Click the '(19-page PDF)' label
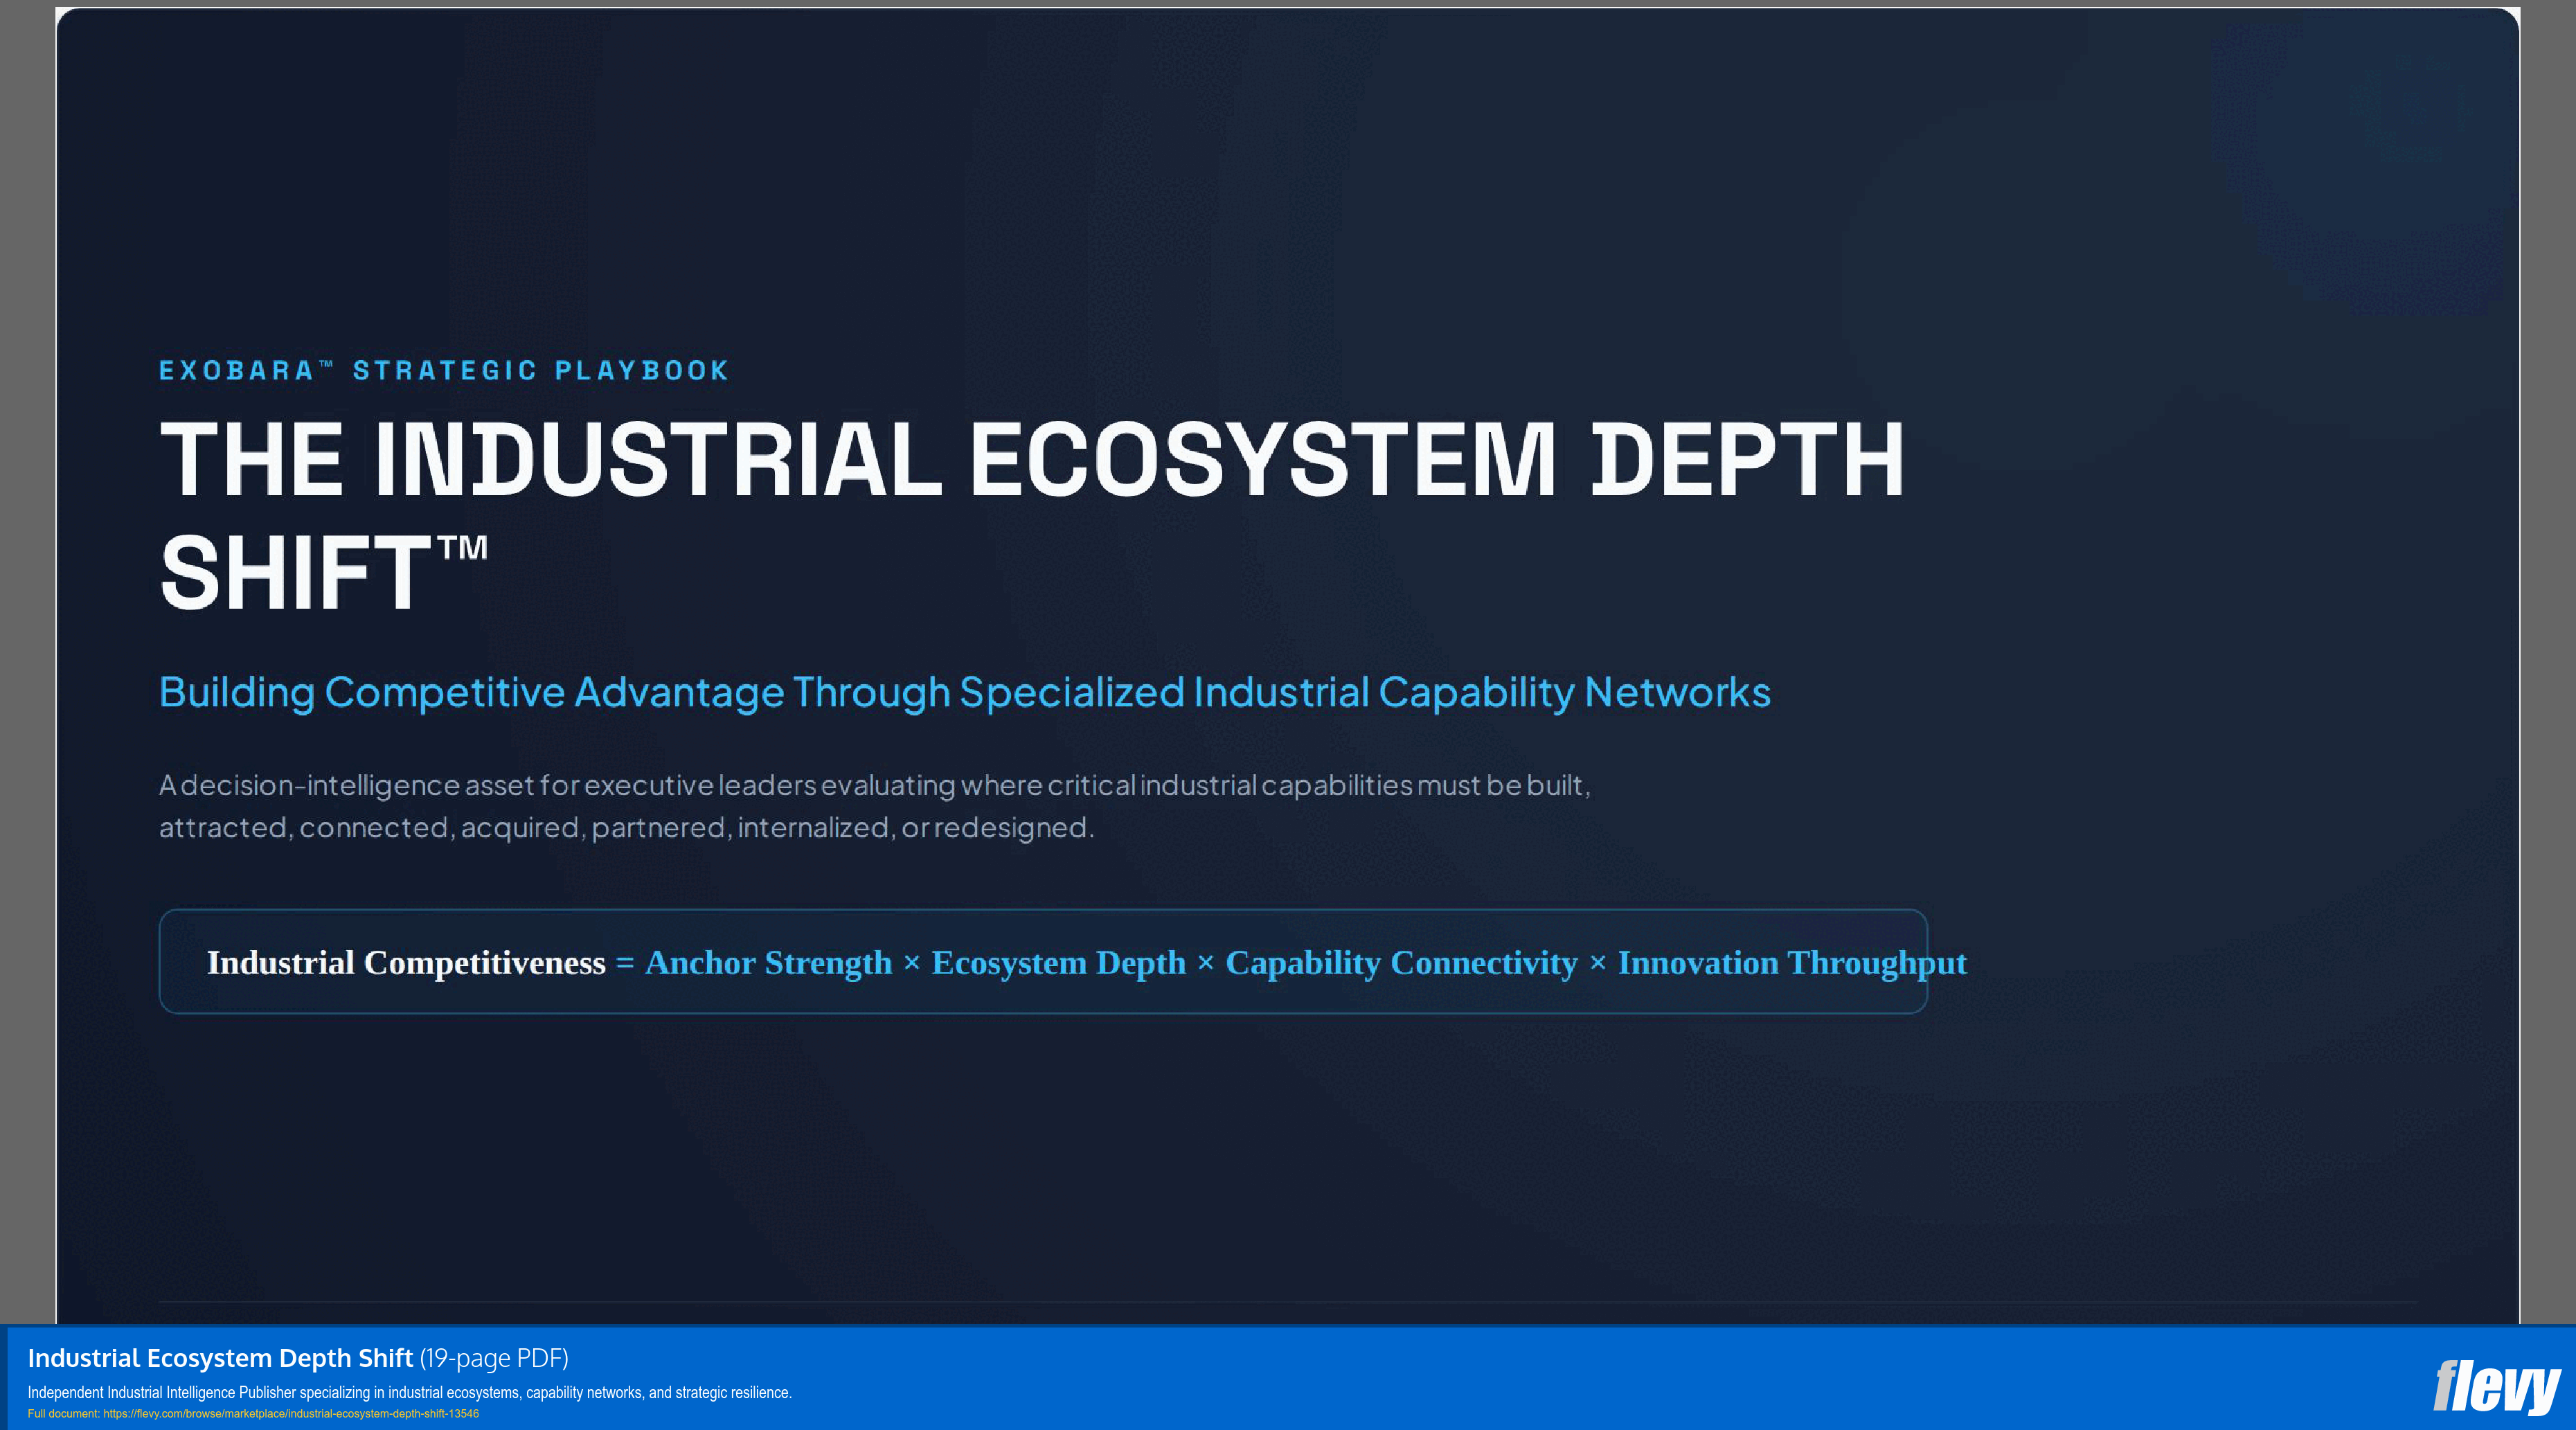 (494, 1357)
